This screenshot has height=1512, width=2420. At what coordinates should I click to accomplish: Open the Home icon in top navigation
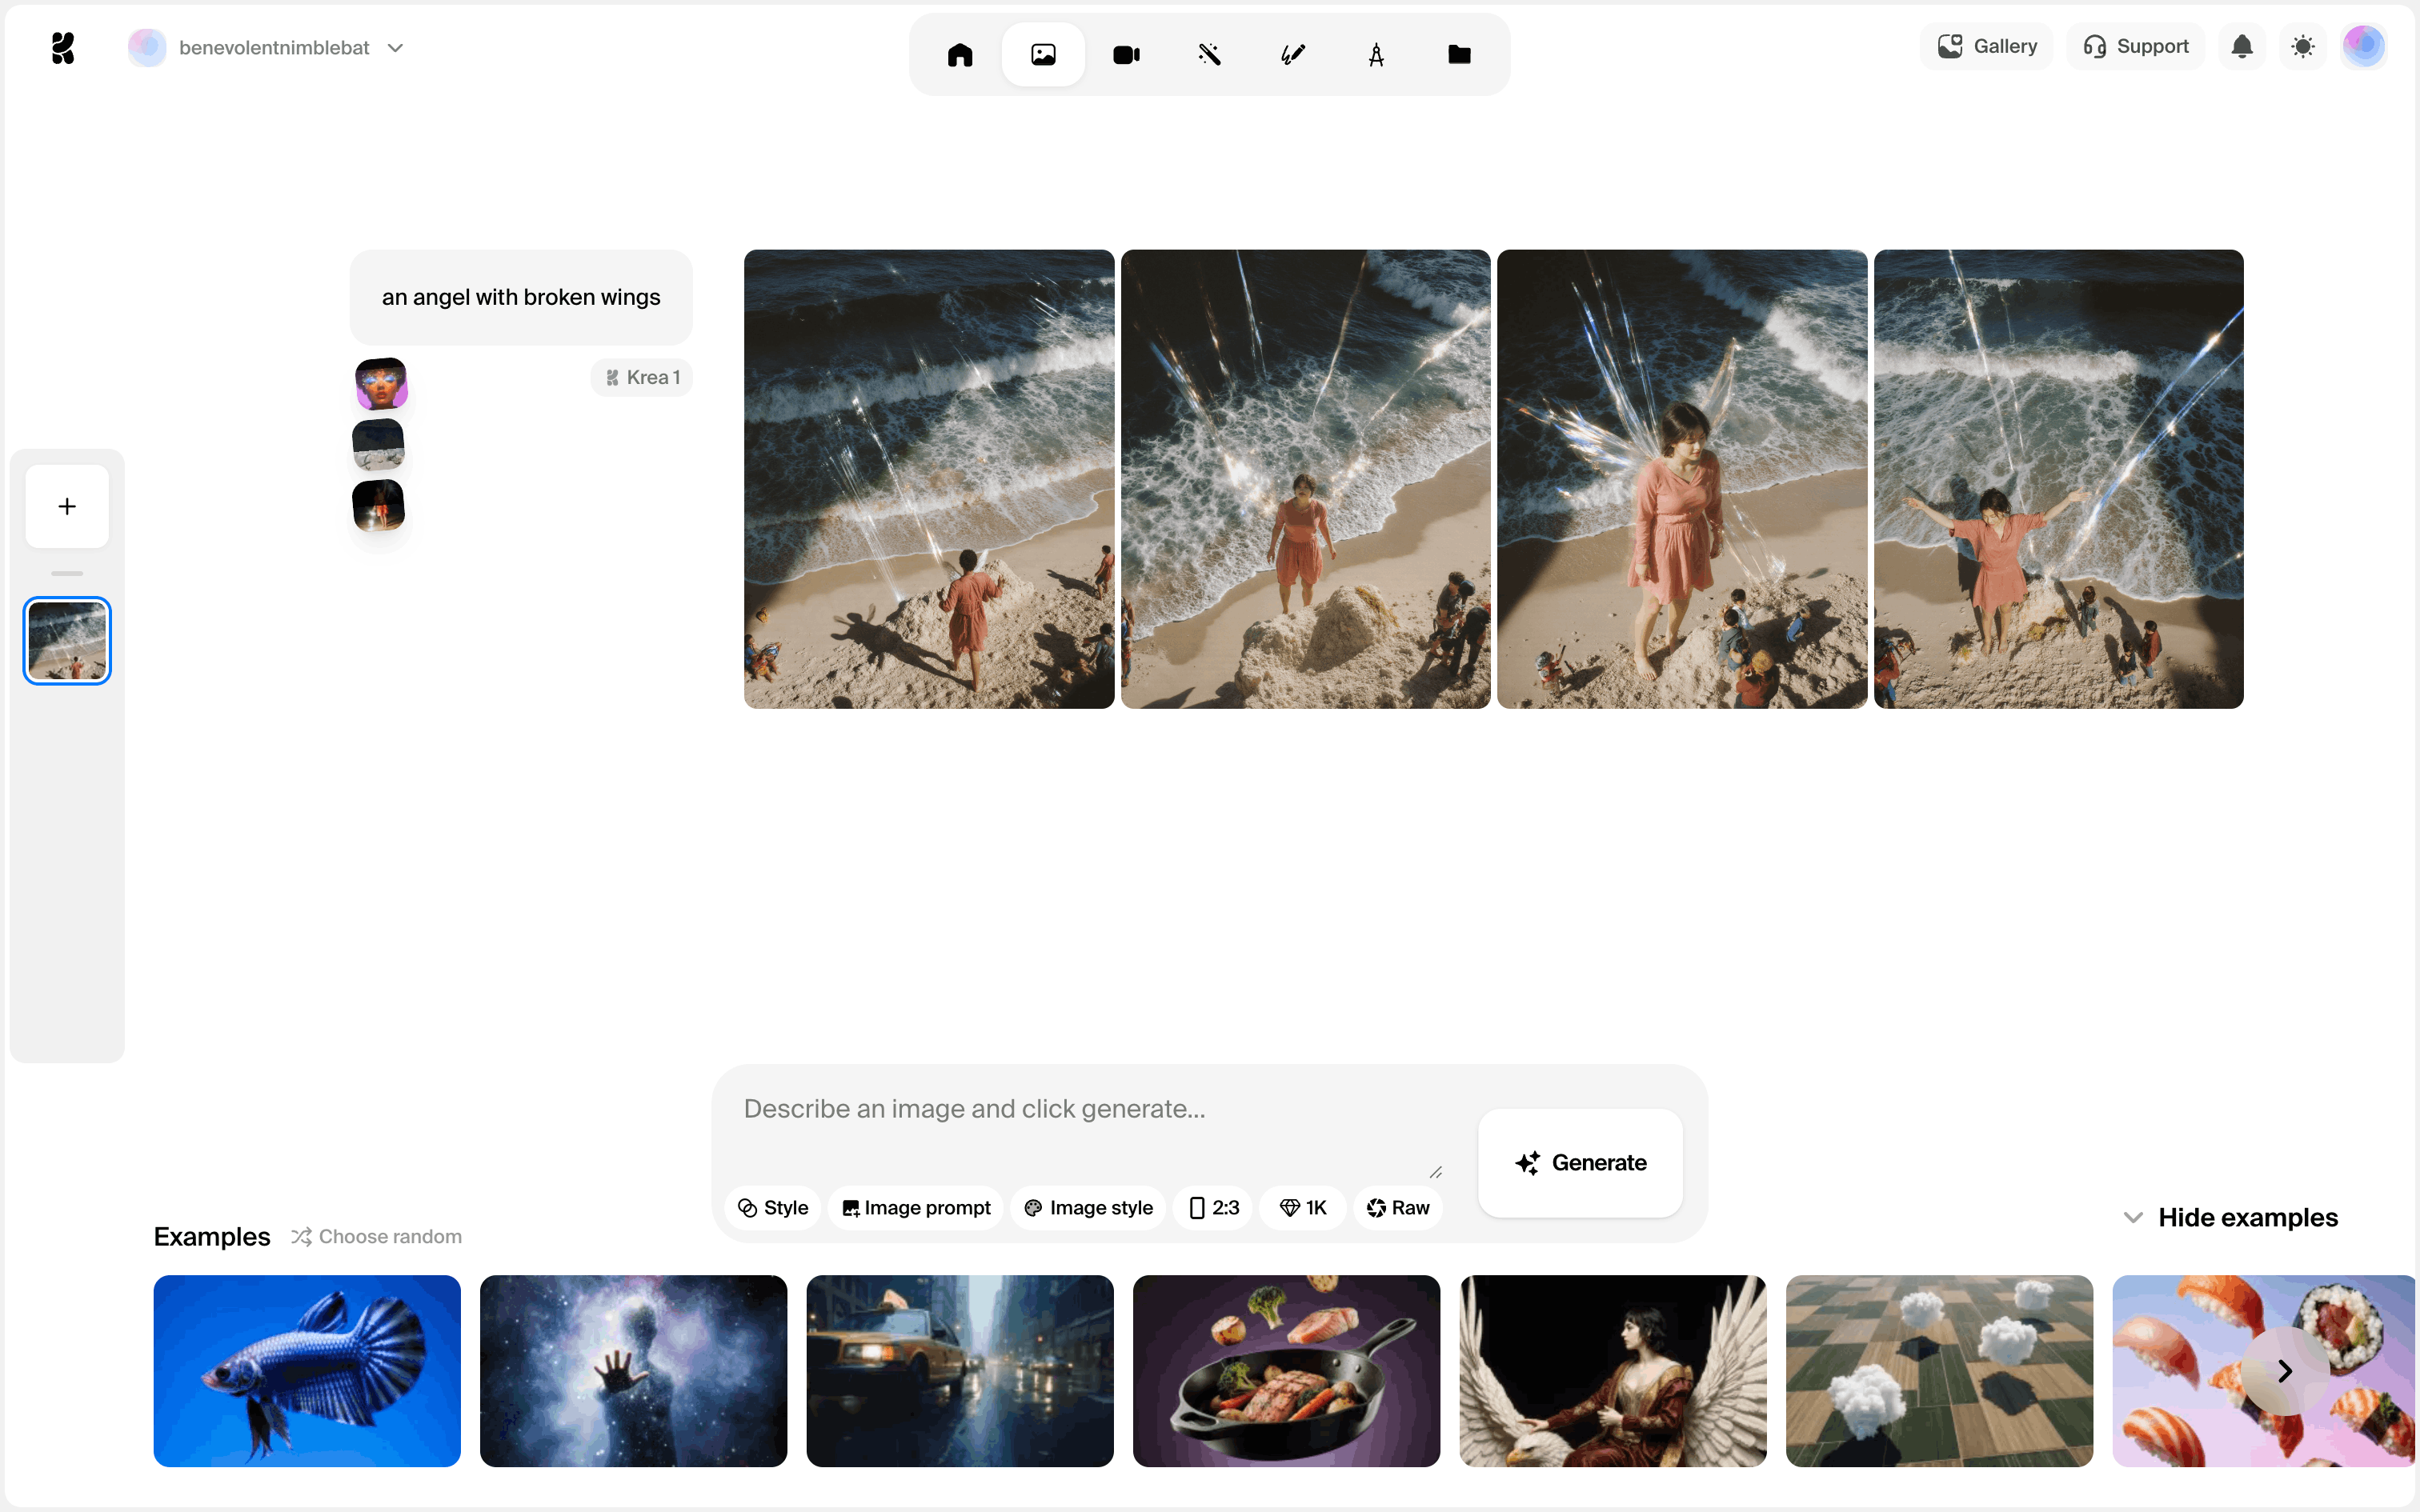pyautogui.click(x=959, y=54)
